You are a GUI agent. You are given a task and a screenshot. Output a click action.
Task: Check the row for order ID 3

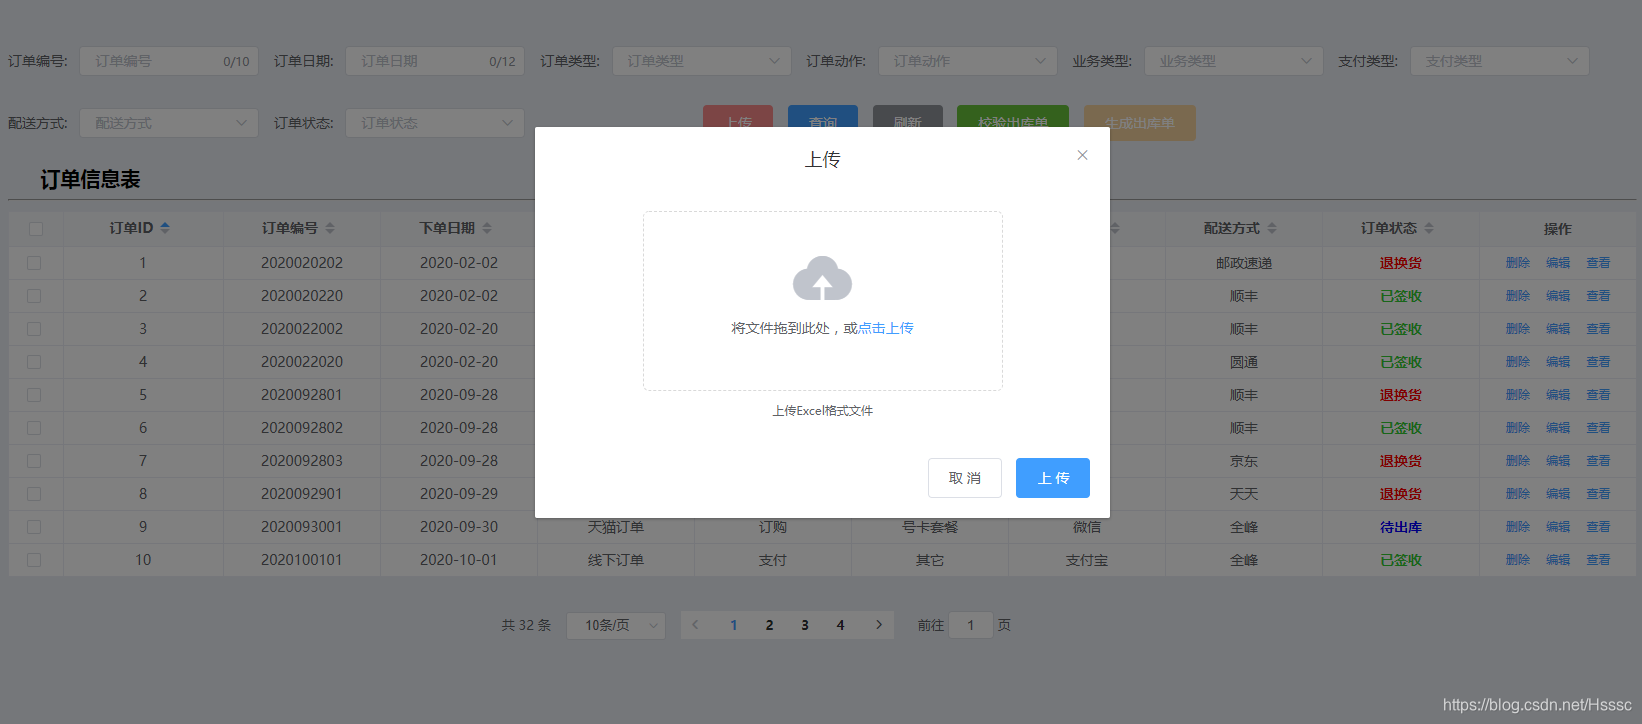pos(34,329)
